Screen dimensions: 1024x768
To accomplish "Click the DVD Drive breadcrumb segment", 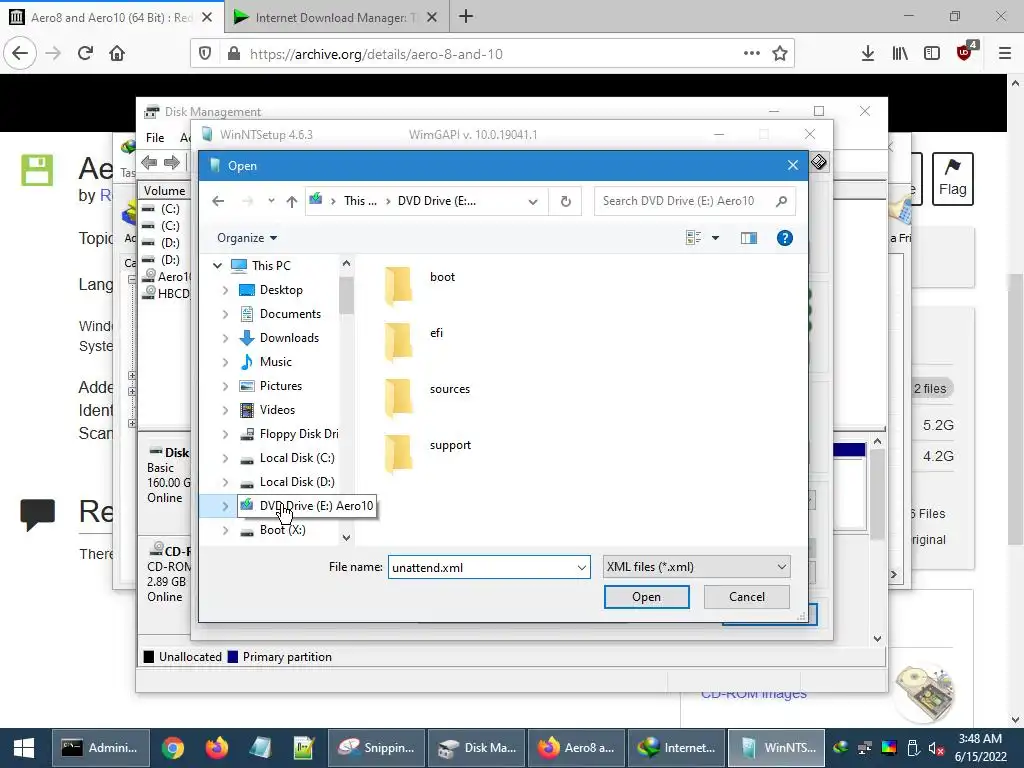I will [437, 201].
